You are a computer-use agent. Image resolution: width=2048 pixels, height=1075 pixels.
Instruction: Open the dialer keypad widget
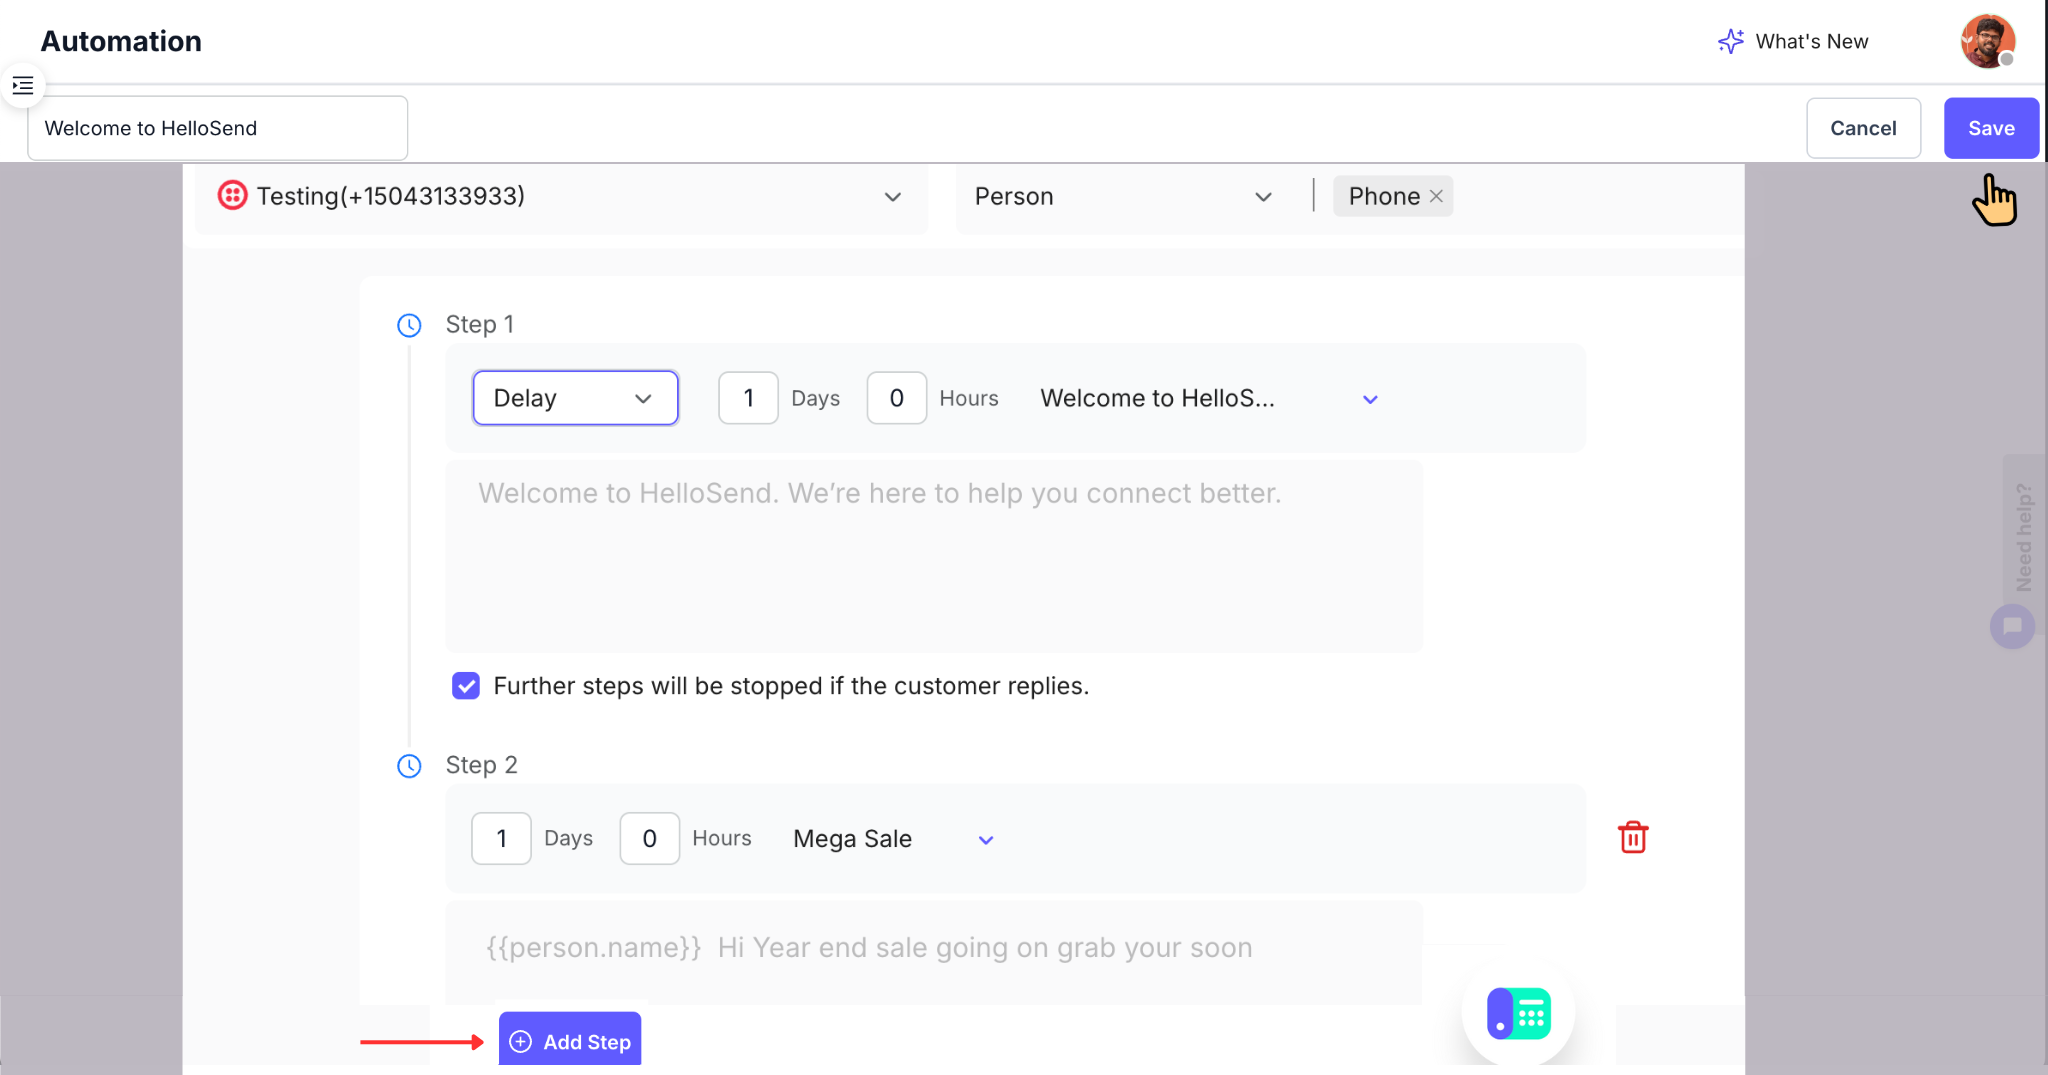[x=1518, y=1014]
